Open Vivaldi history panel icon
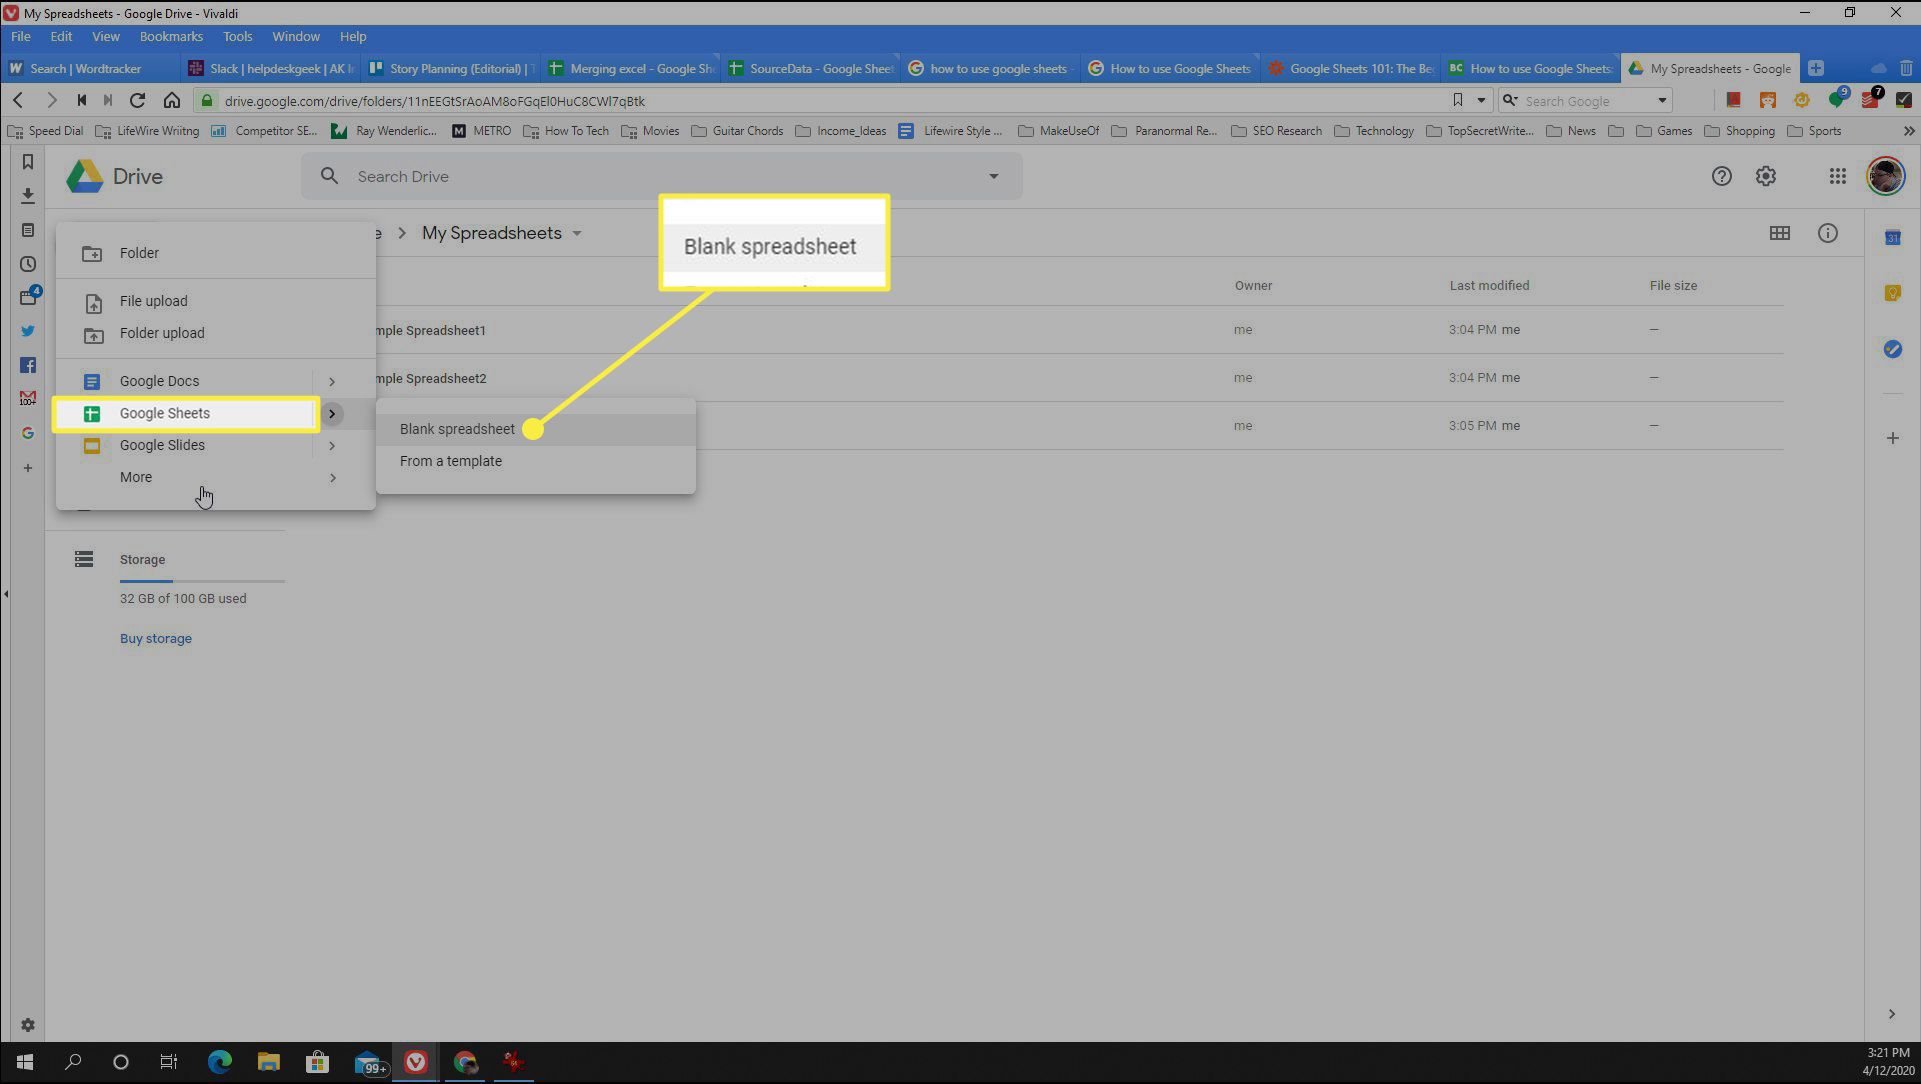 click(28, 264)
